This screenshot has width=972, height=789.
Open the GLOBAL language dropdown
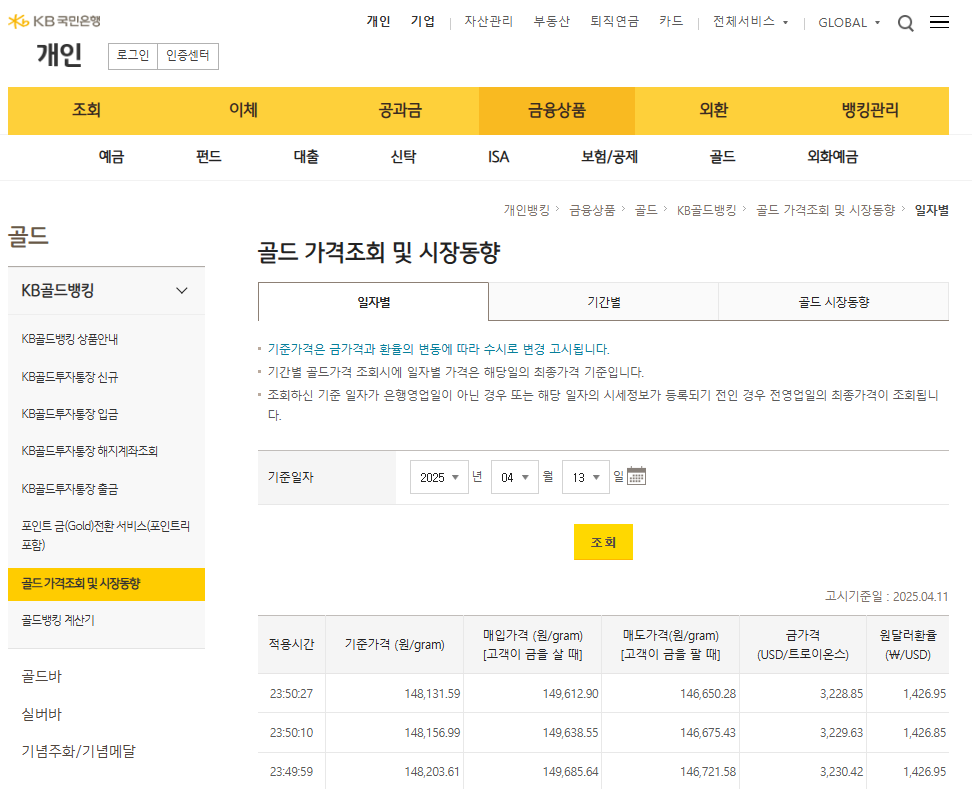coord(849,22)
